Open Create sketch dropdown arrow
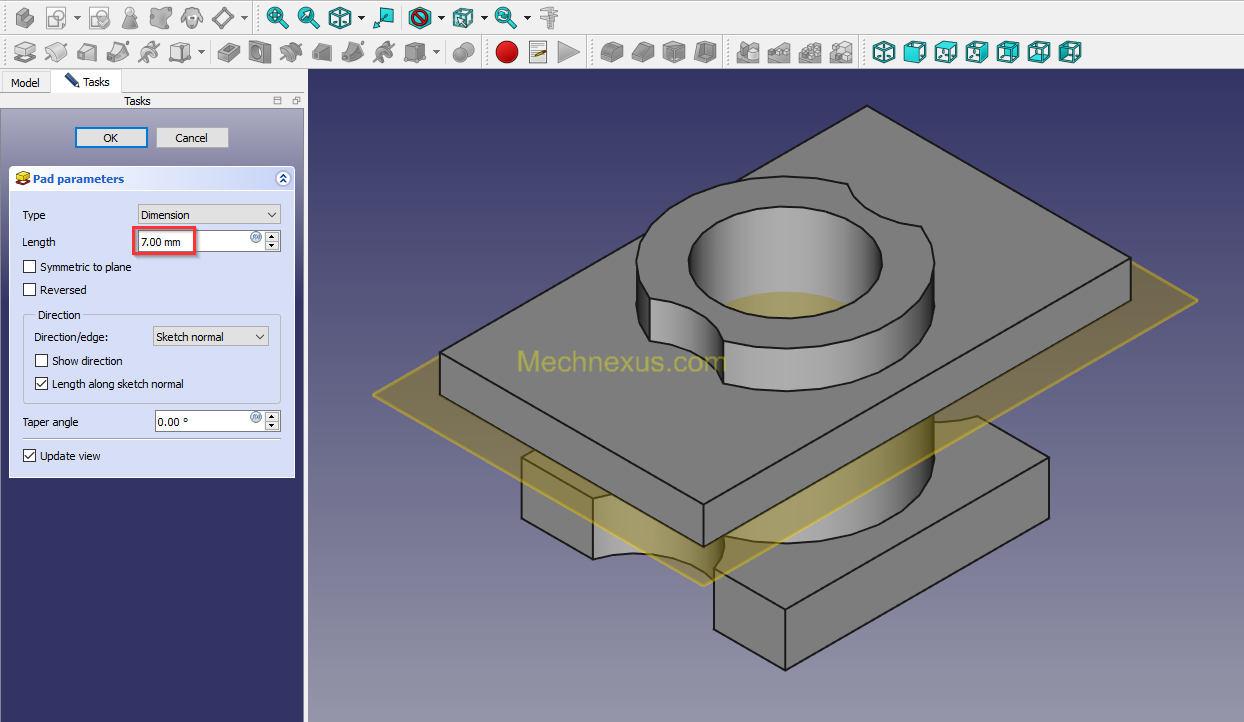 77,18
